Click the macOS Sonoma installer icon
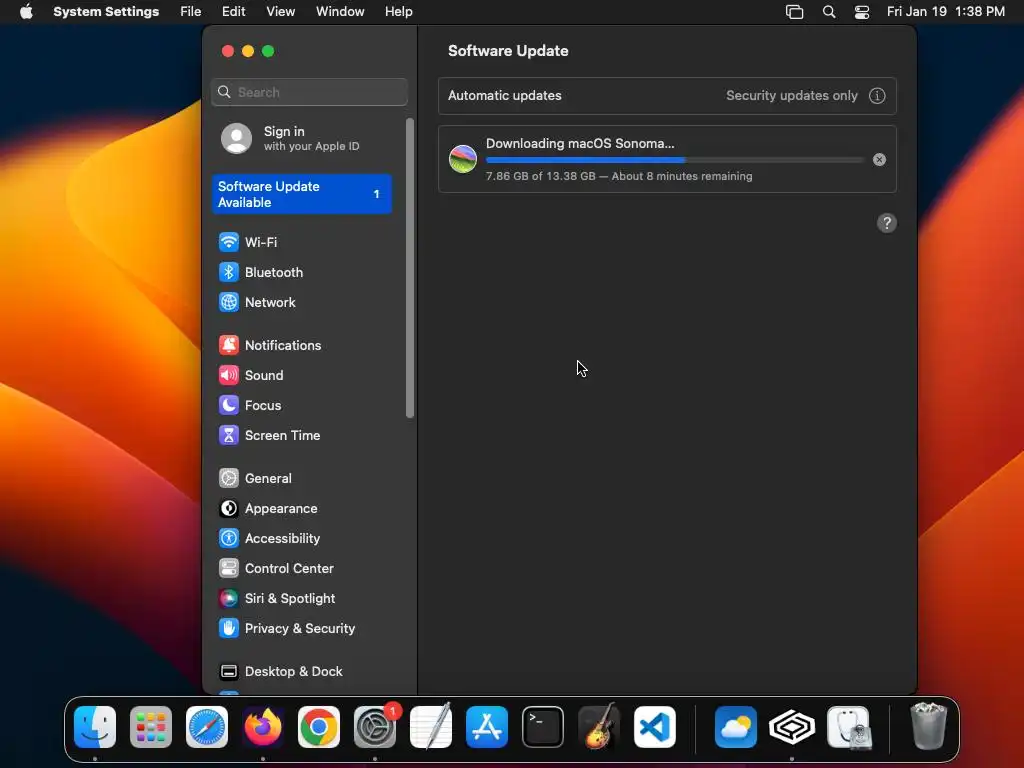This screenshot has height=768, width=1024. 463,159
